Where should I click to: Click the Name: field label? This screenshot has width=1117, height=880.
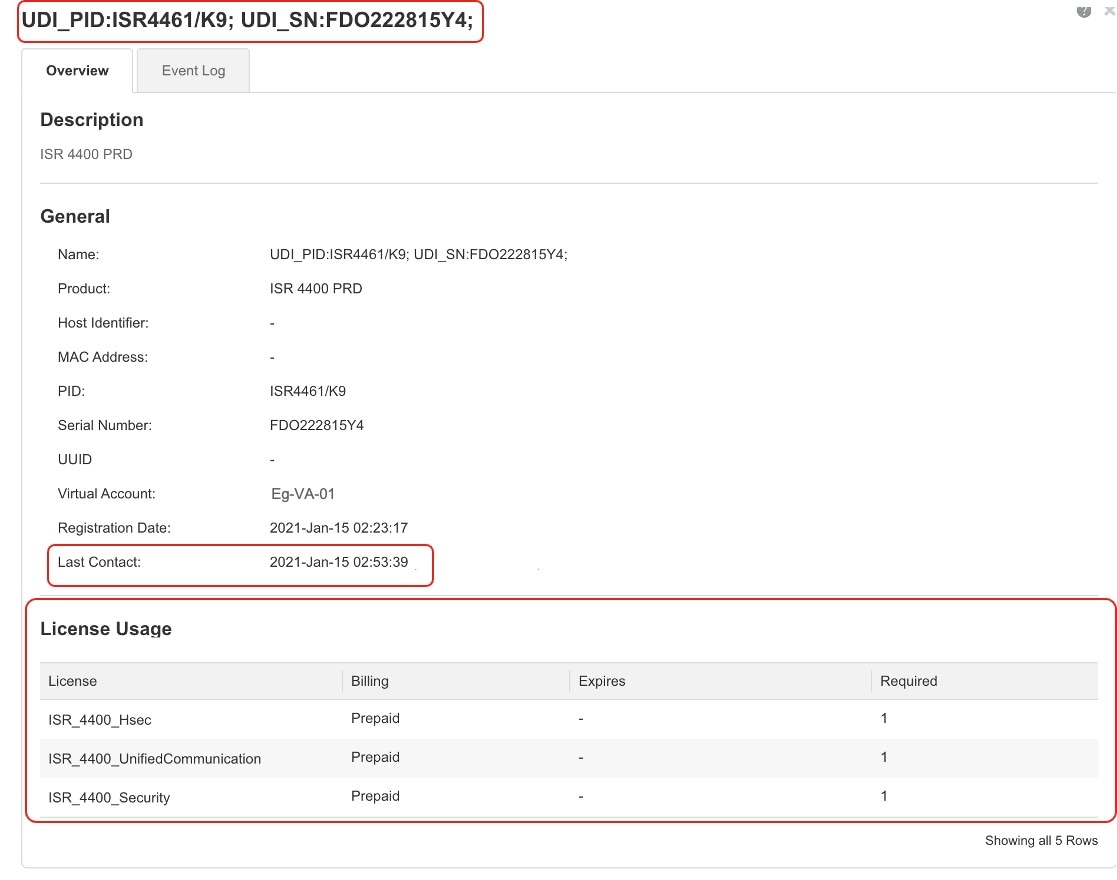click(x=78, y=254)
